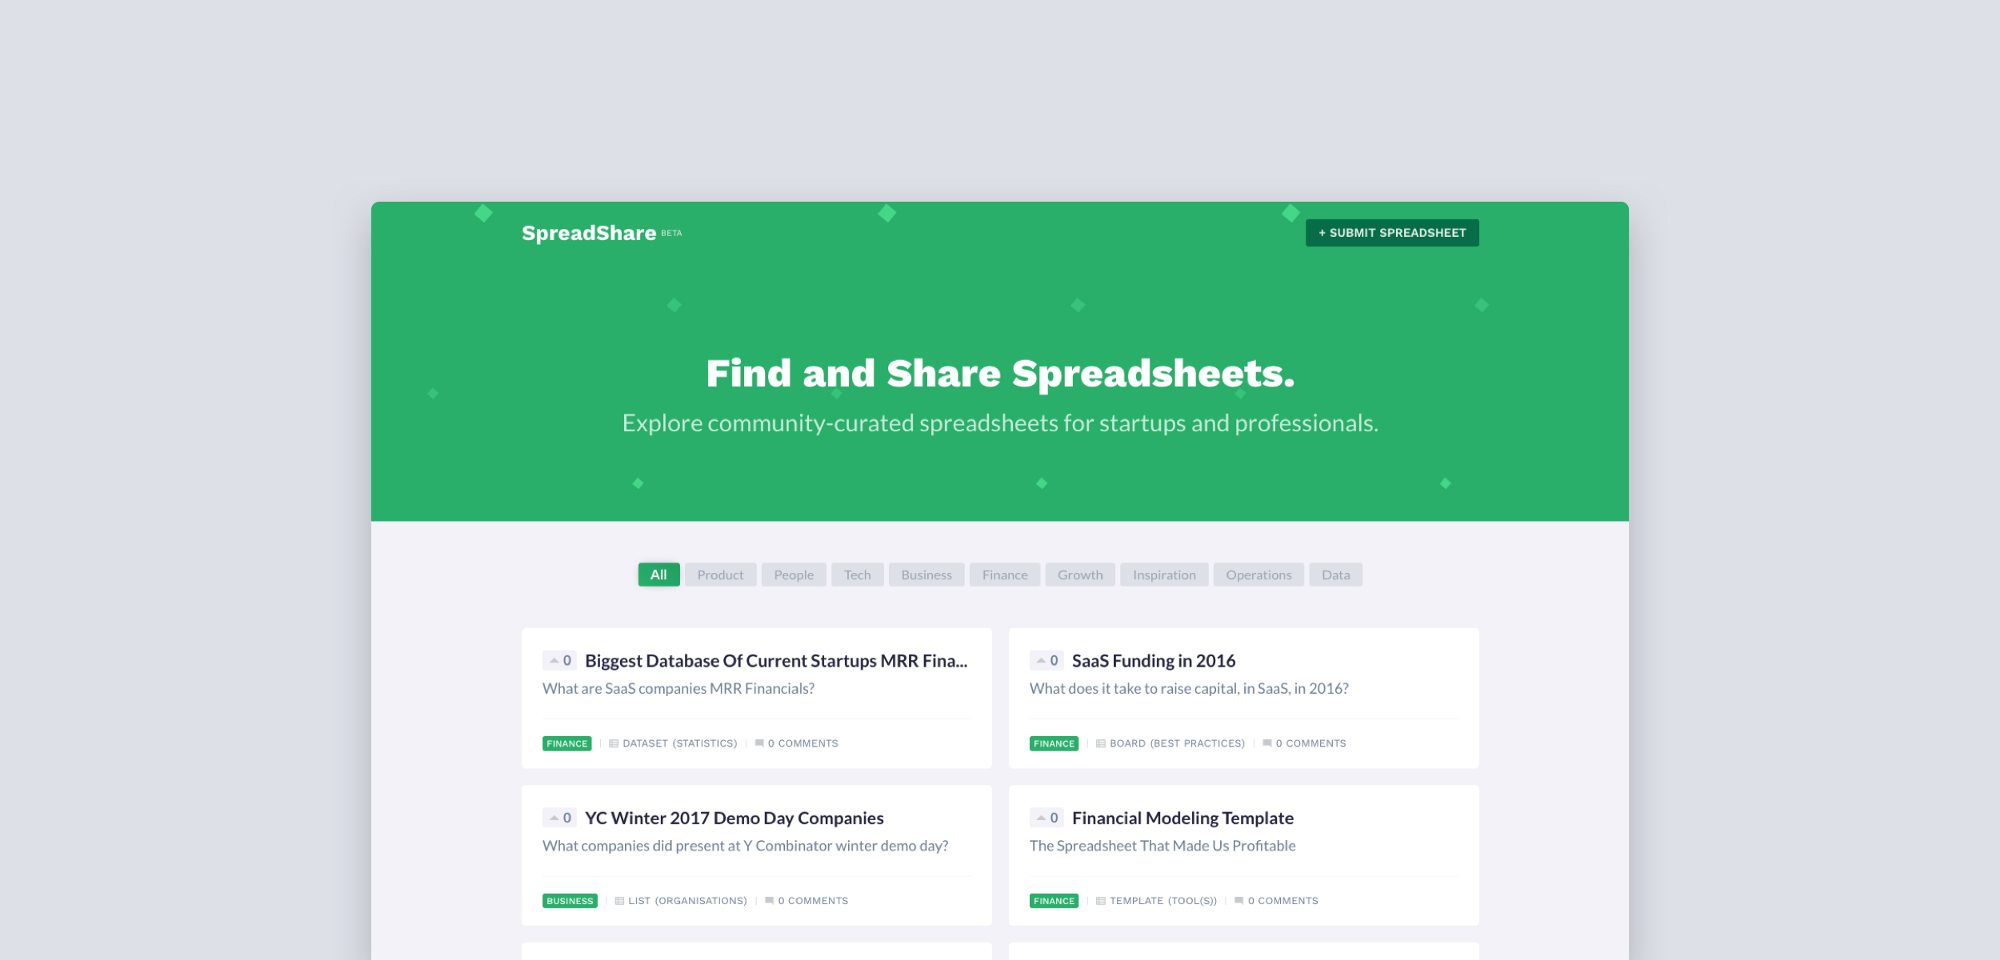Click Business tag on YC Winter card

pos(570,901)
